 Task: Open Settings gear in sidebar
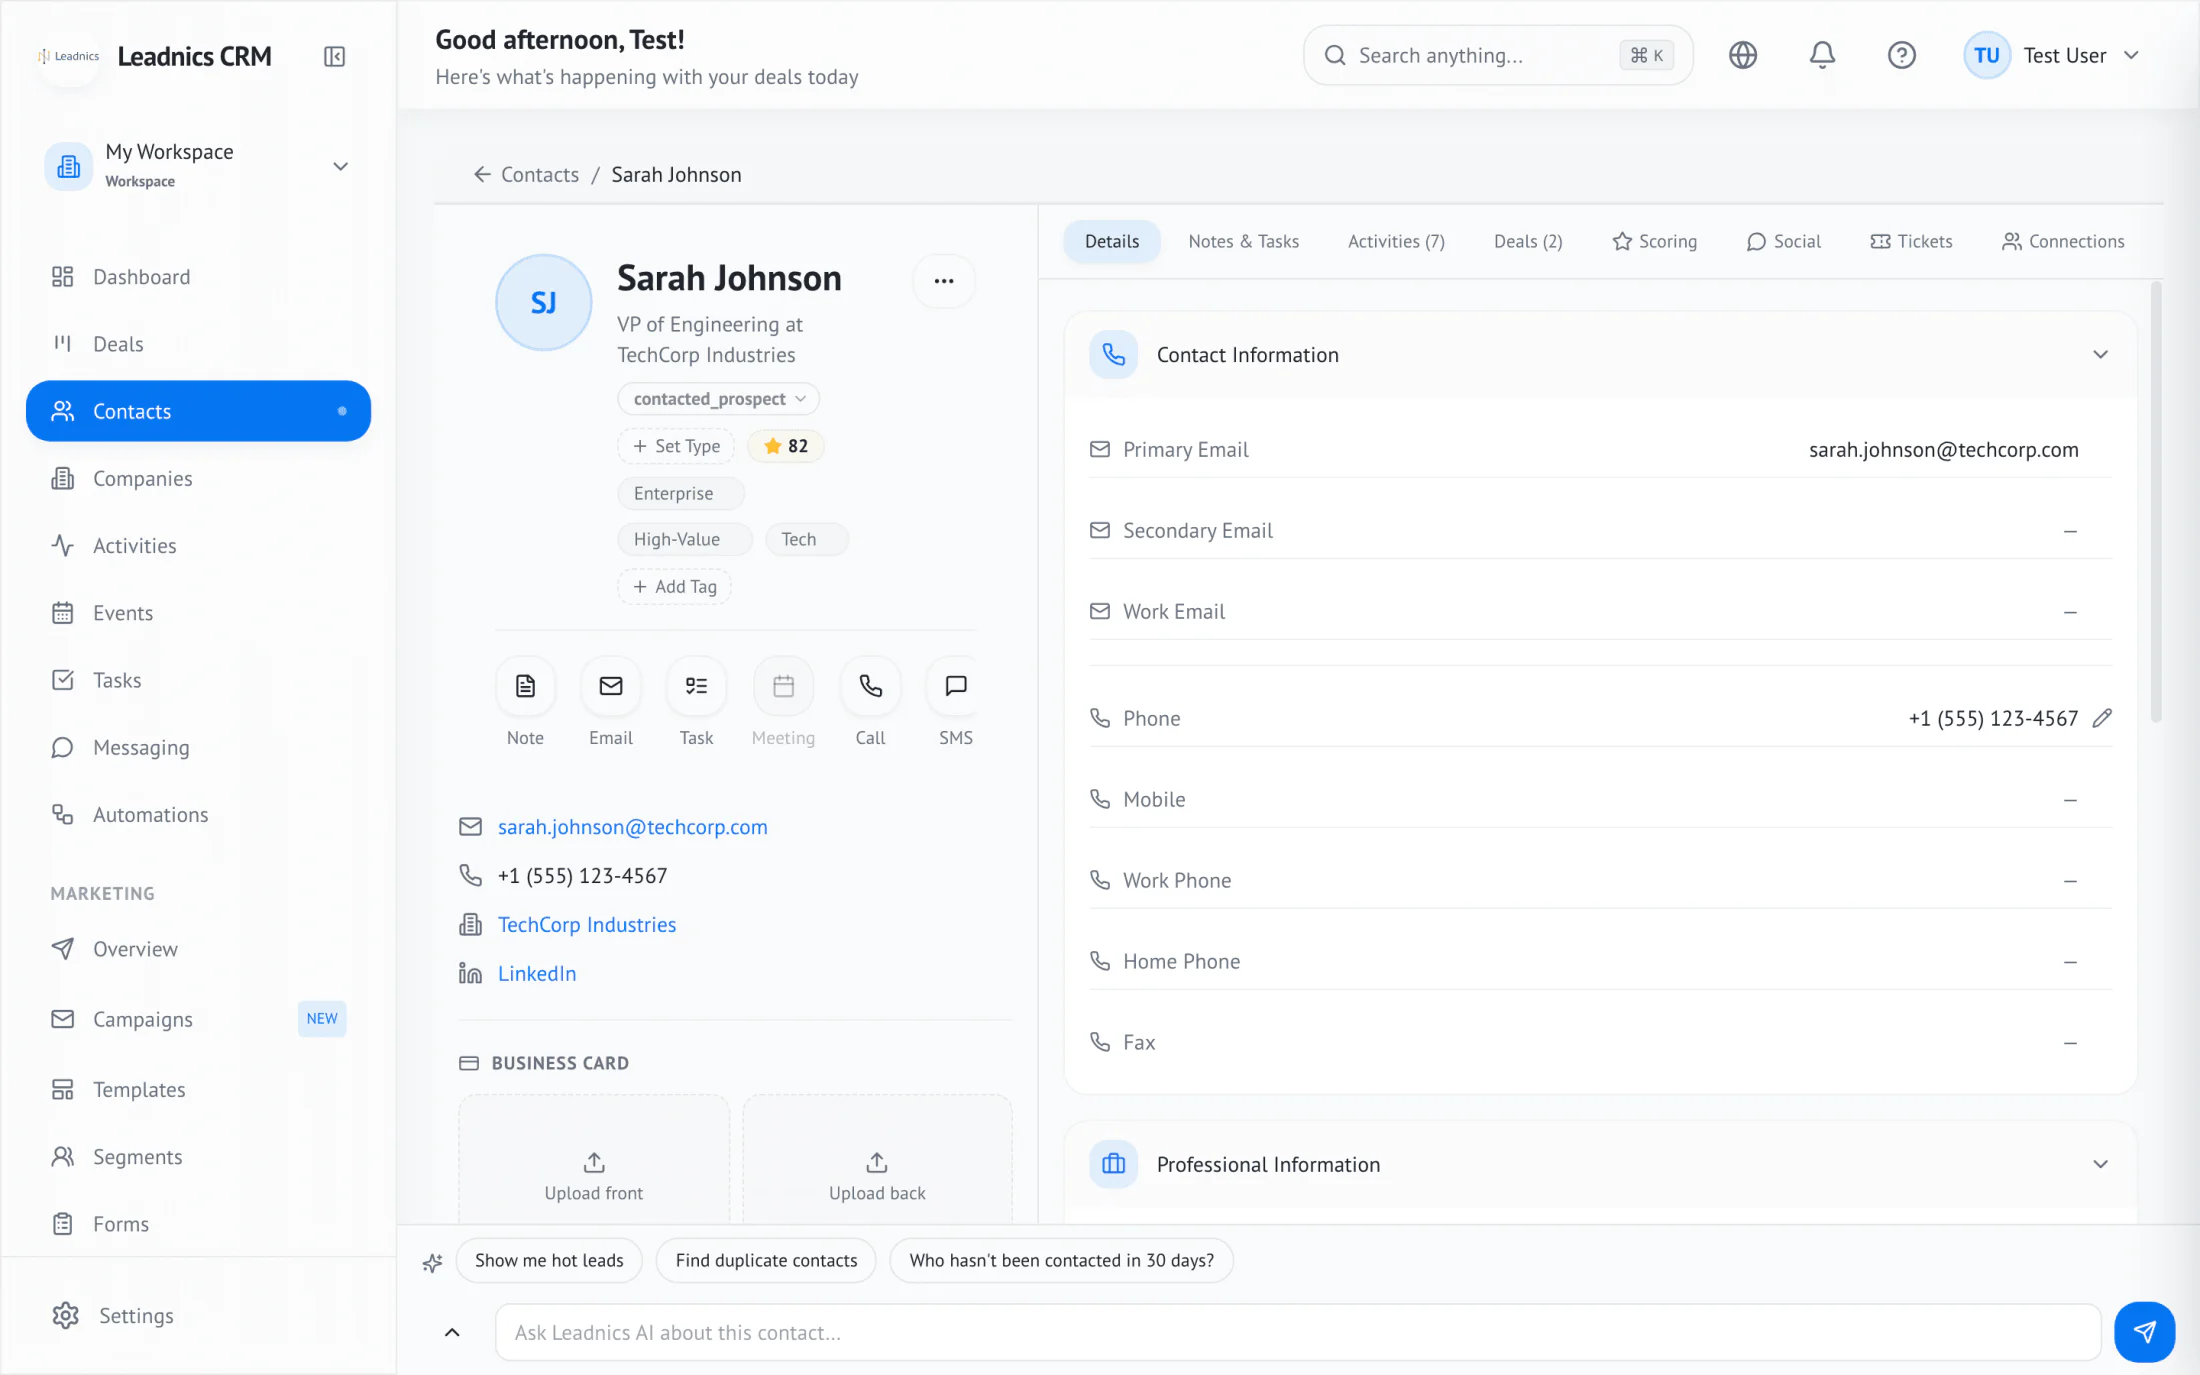pyautogui.click(x=198, y=1315)
